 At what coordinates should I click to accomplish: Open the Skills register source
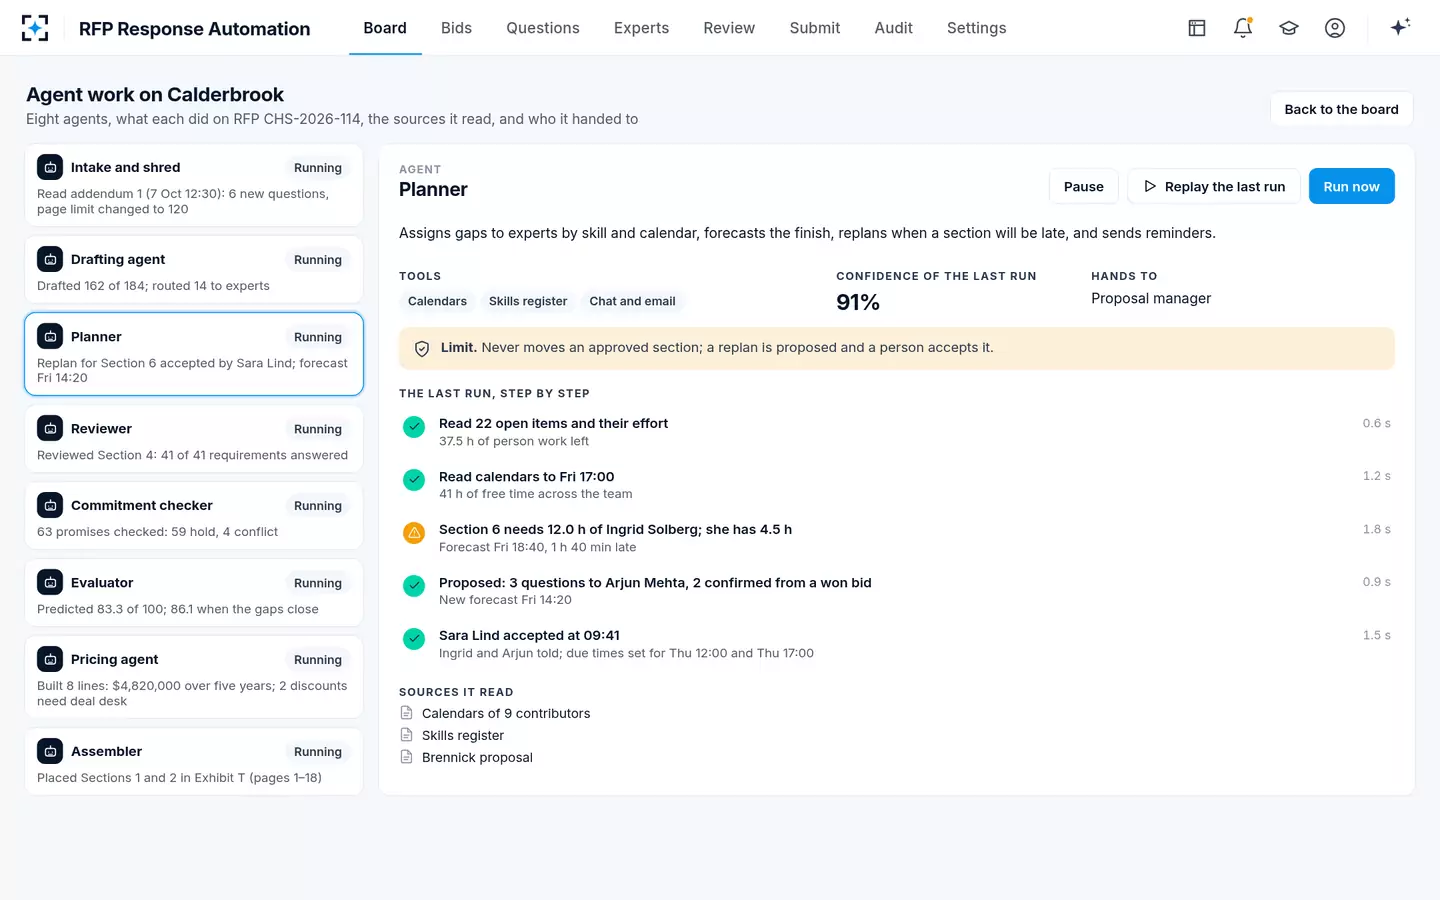(x=463, y=735)
